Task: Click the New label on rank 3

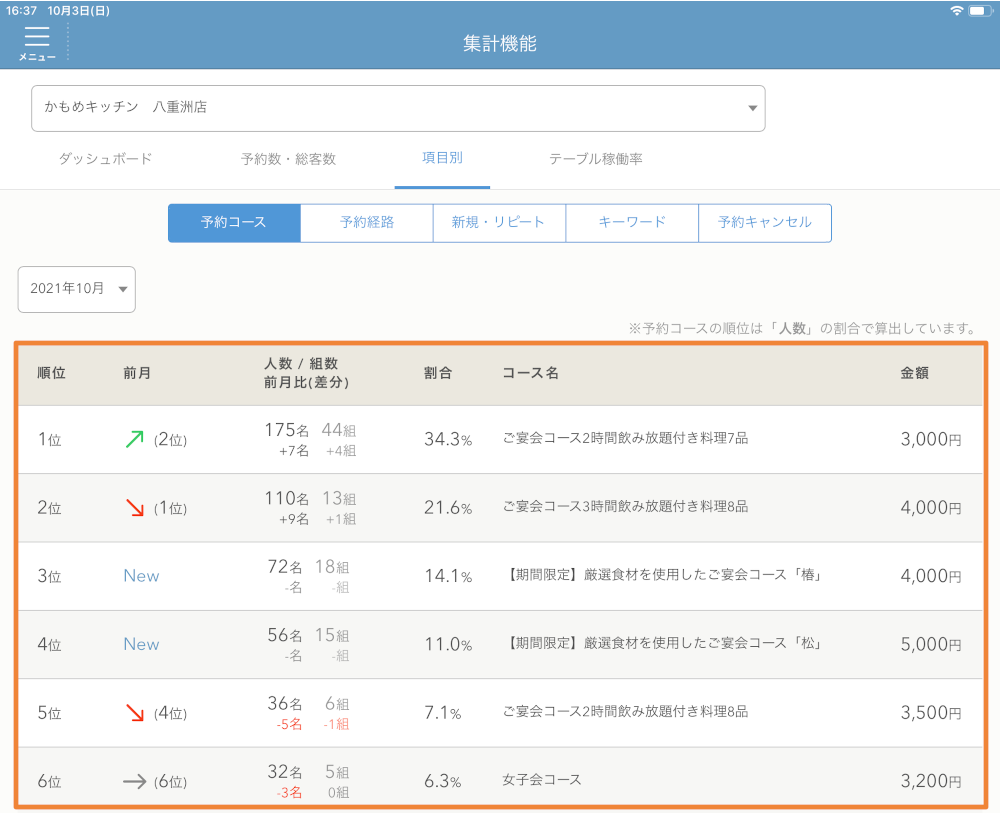Action: click(141, 576)
